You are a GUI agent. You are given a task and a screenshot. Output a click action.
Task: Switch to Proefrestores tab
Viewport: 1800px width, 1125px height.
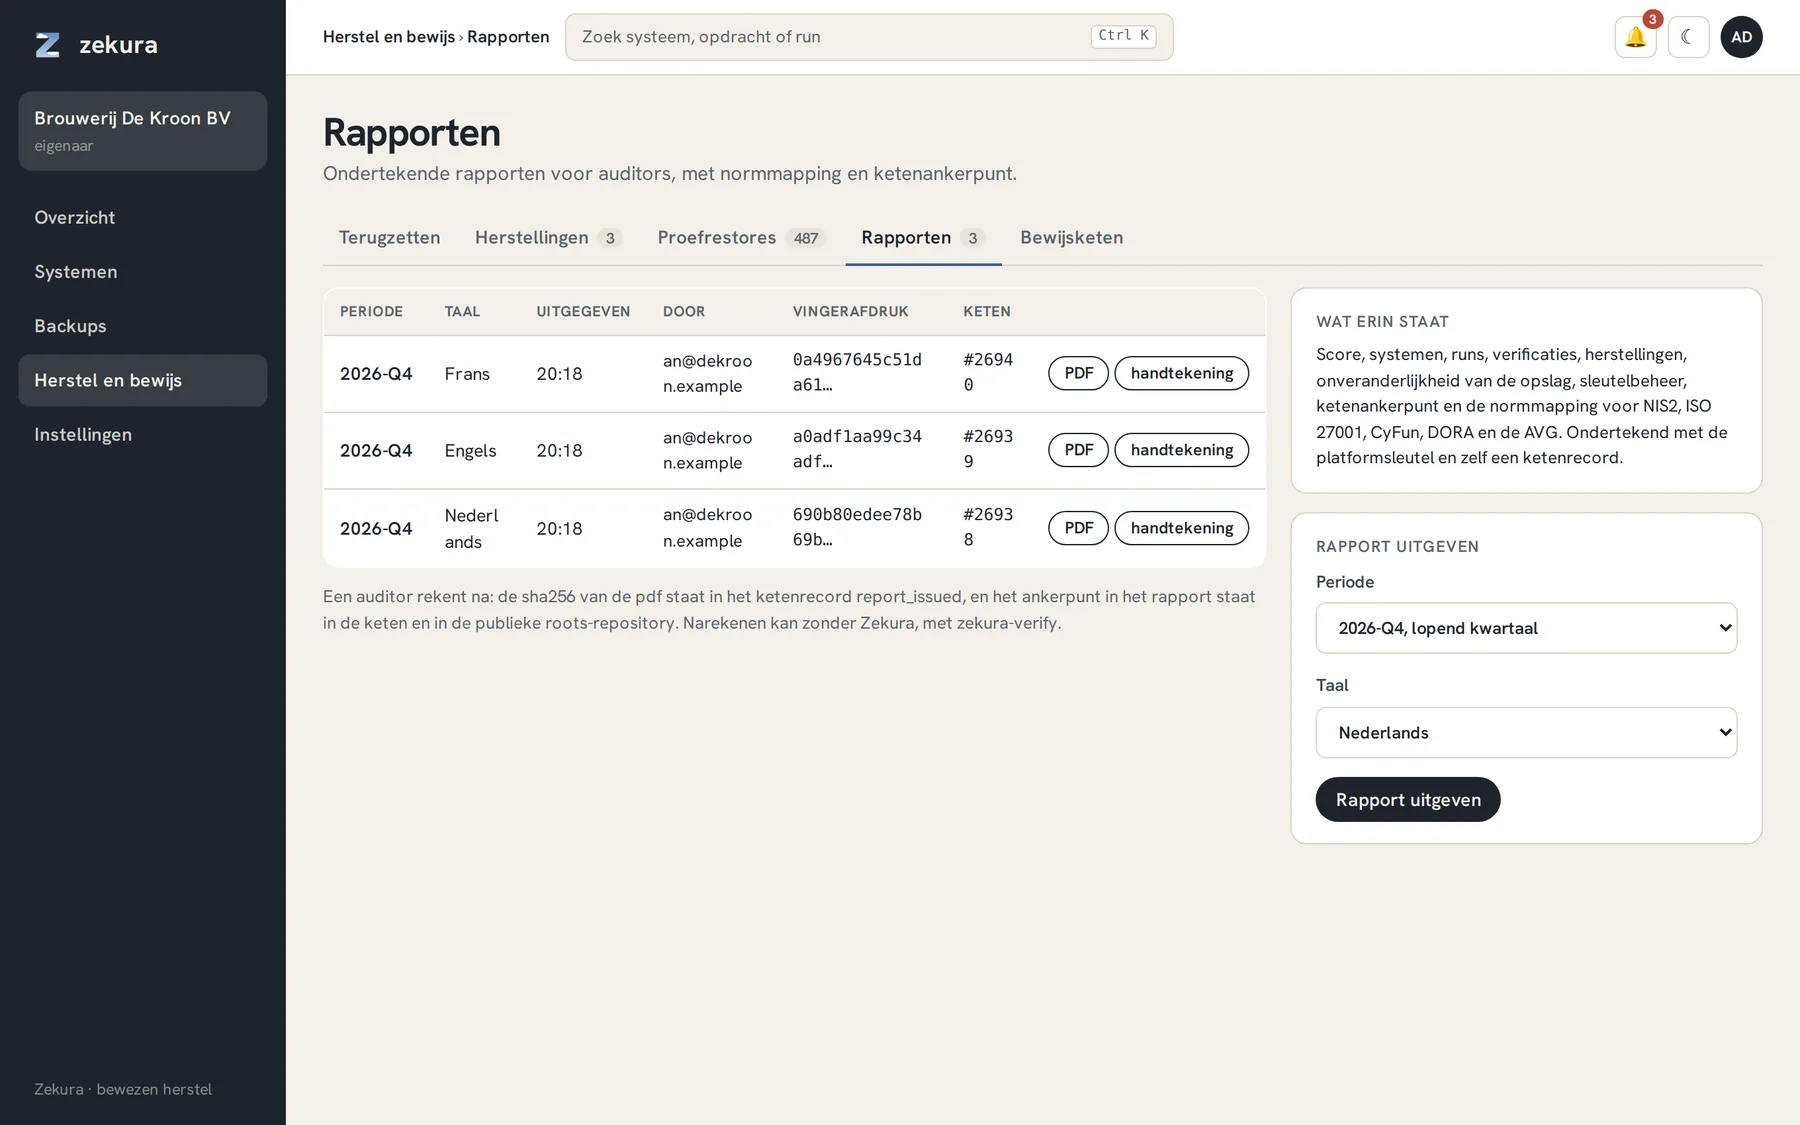pyautogui.click(x=741, y=238)
